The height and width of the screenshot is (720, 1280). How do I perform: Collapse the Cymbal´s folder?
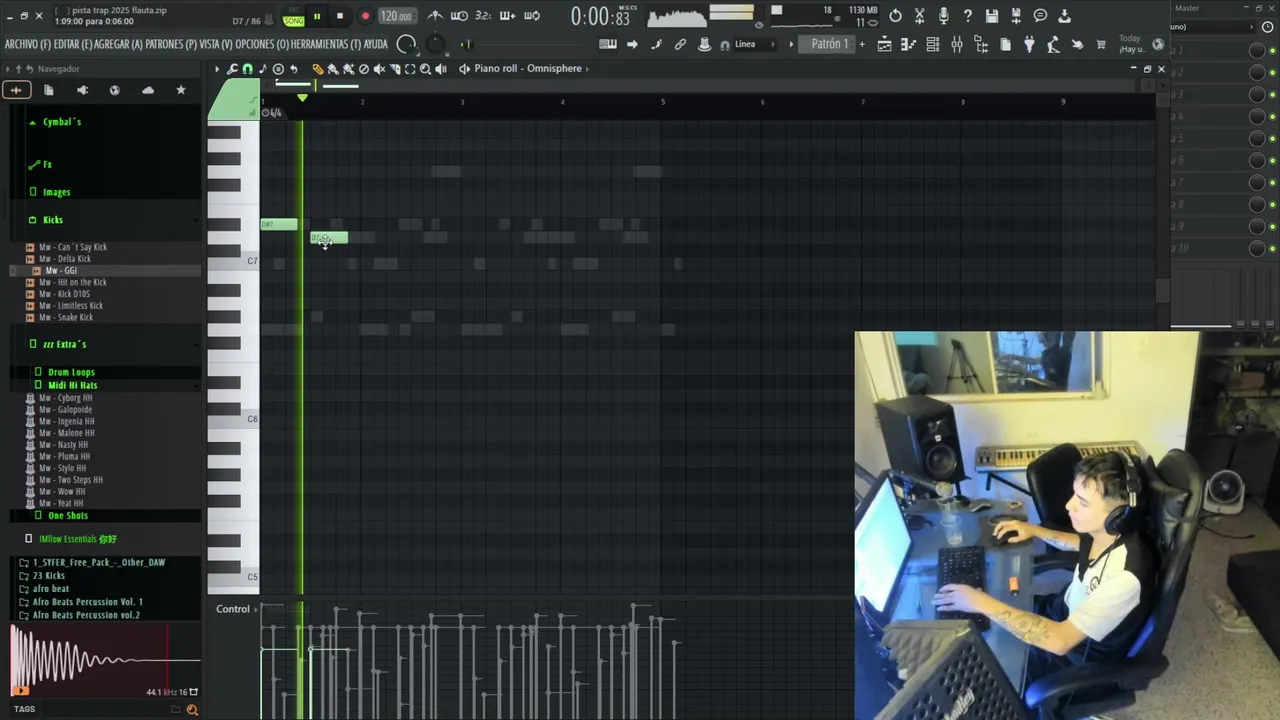coord(62,122)
